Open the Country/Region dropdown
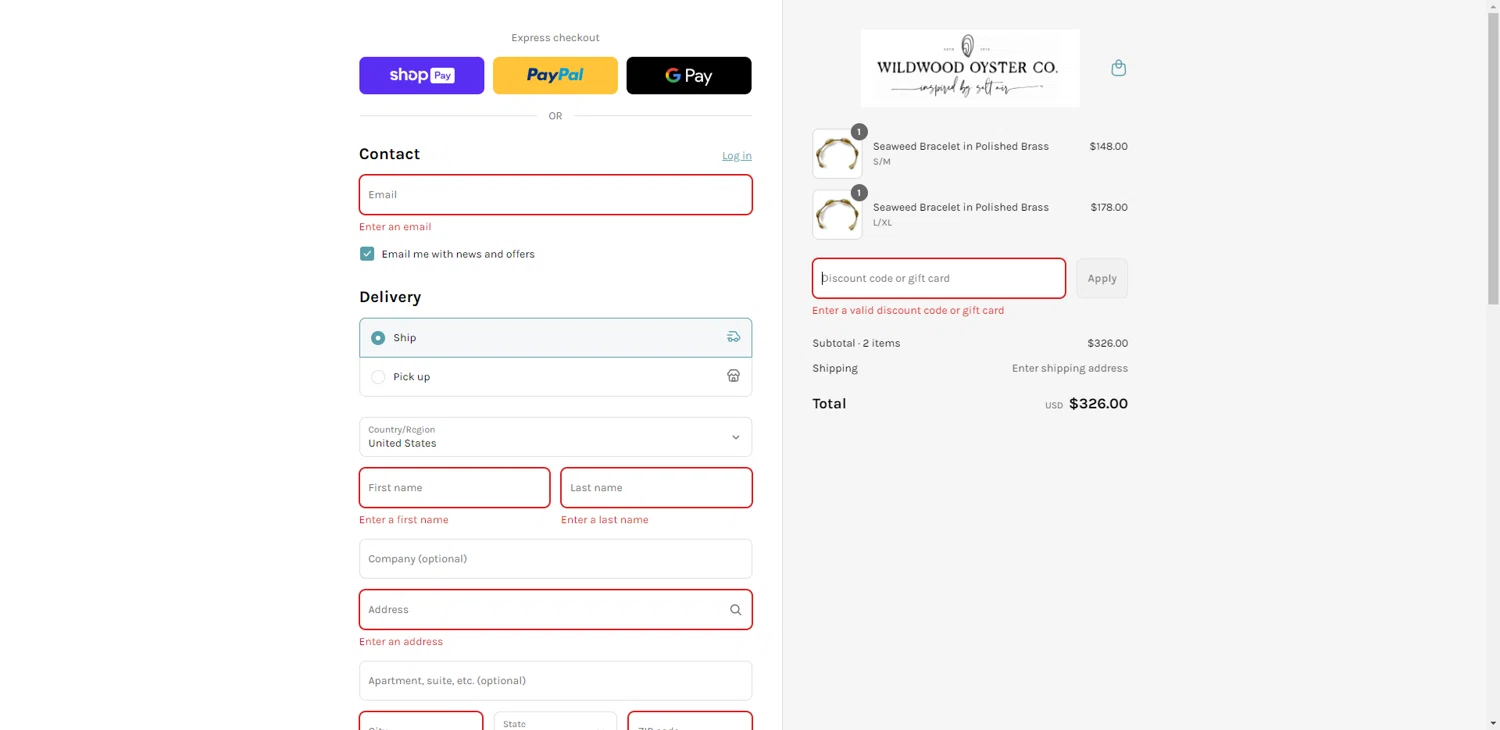Viewport: 1500px width, 730px height. [555, 437]
